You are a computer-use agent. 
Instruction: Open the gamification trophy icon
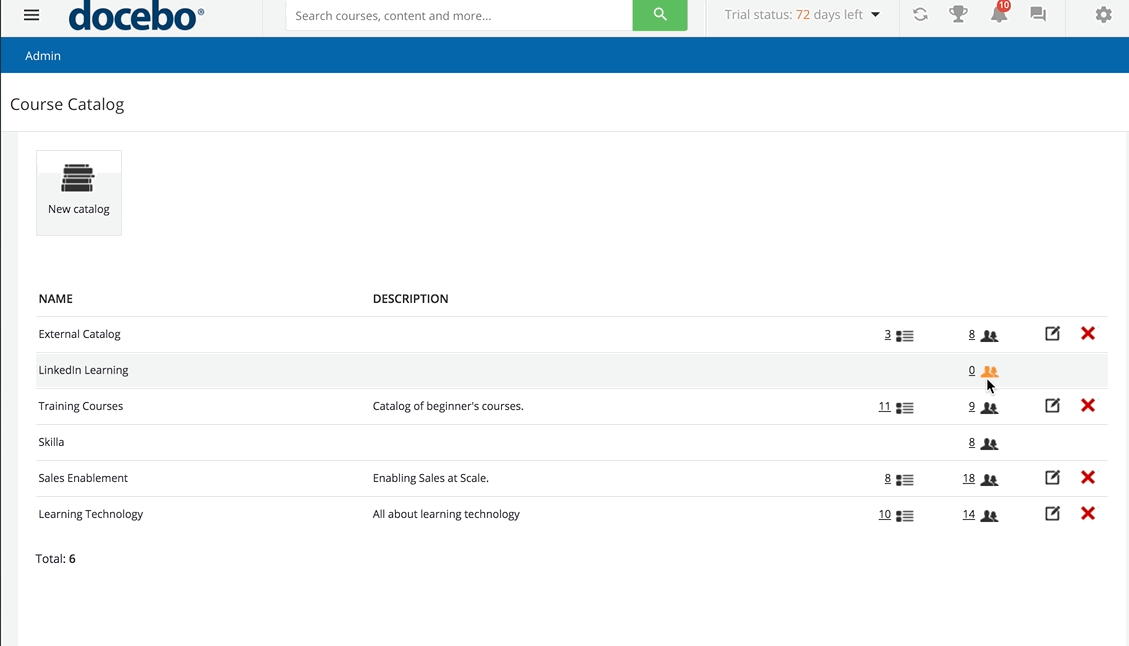point(958,15)
